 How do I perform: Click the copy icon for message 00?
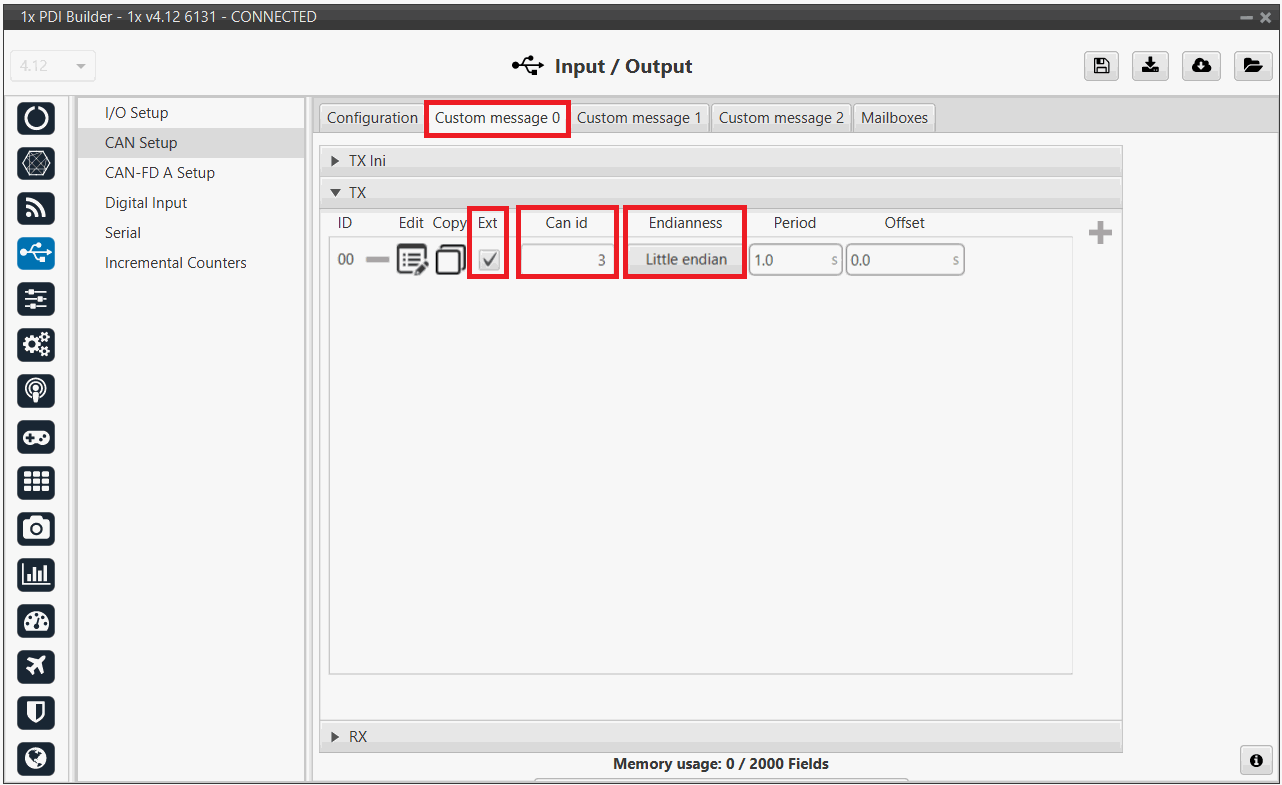point(450,260)
